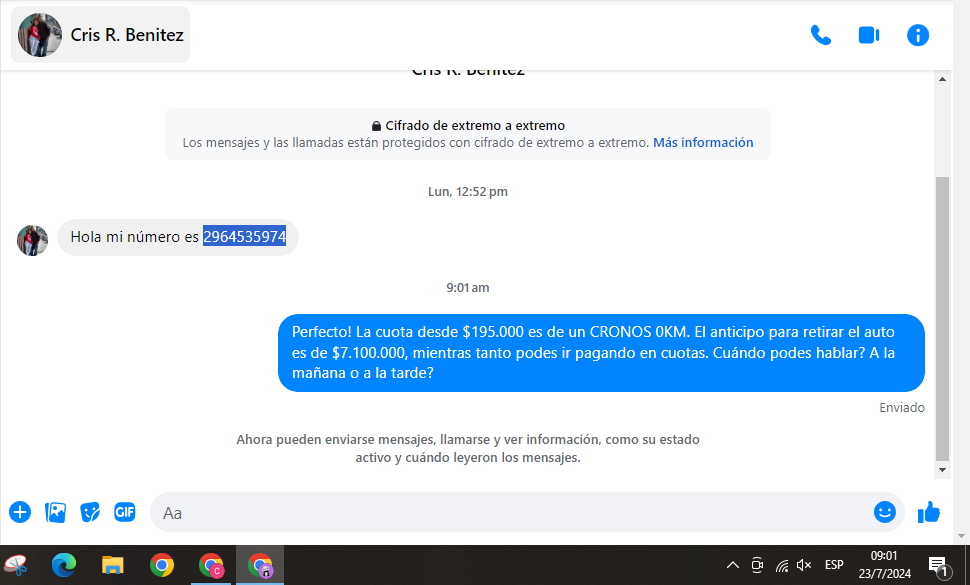Open Snipping Tool from taskbar
This screenshot has width=970, height=585.
[16, 565]
